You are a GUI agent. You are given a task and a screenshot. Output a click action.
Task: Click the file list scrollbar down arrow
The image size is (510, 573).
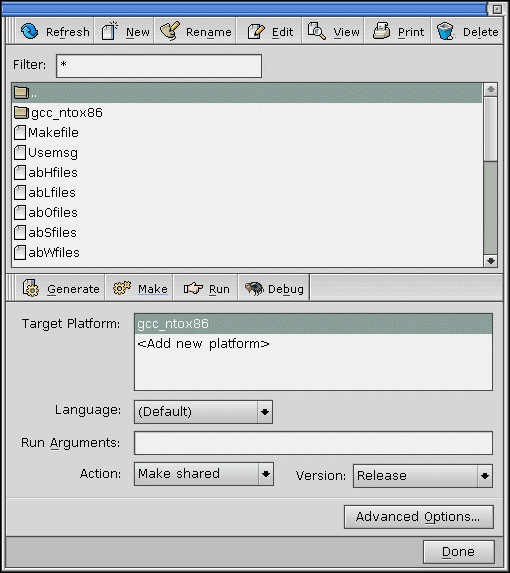(491, 261)
